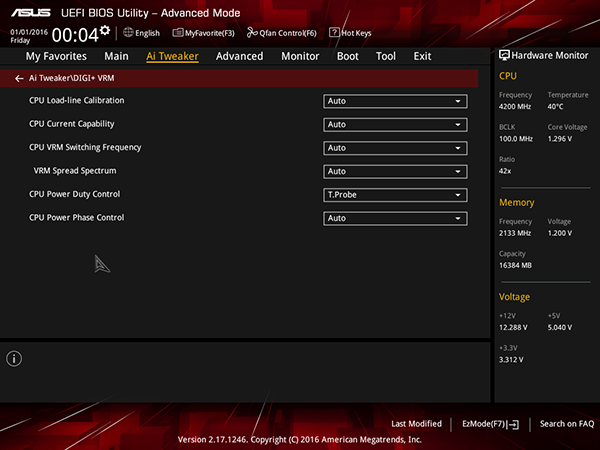Click the info circle icon in the help area
The image size is (600, 450).
pos(14,359)
